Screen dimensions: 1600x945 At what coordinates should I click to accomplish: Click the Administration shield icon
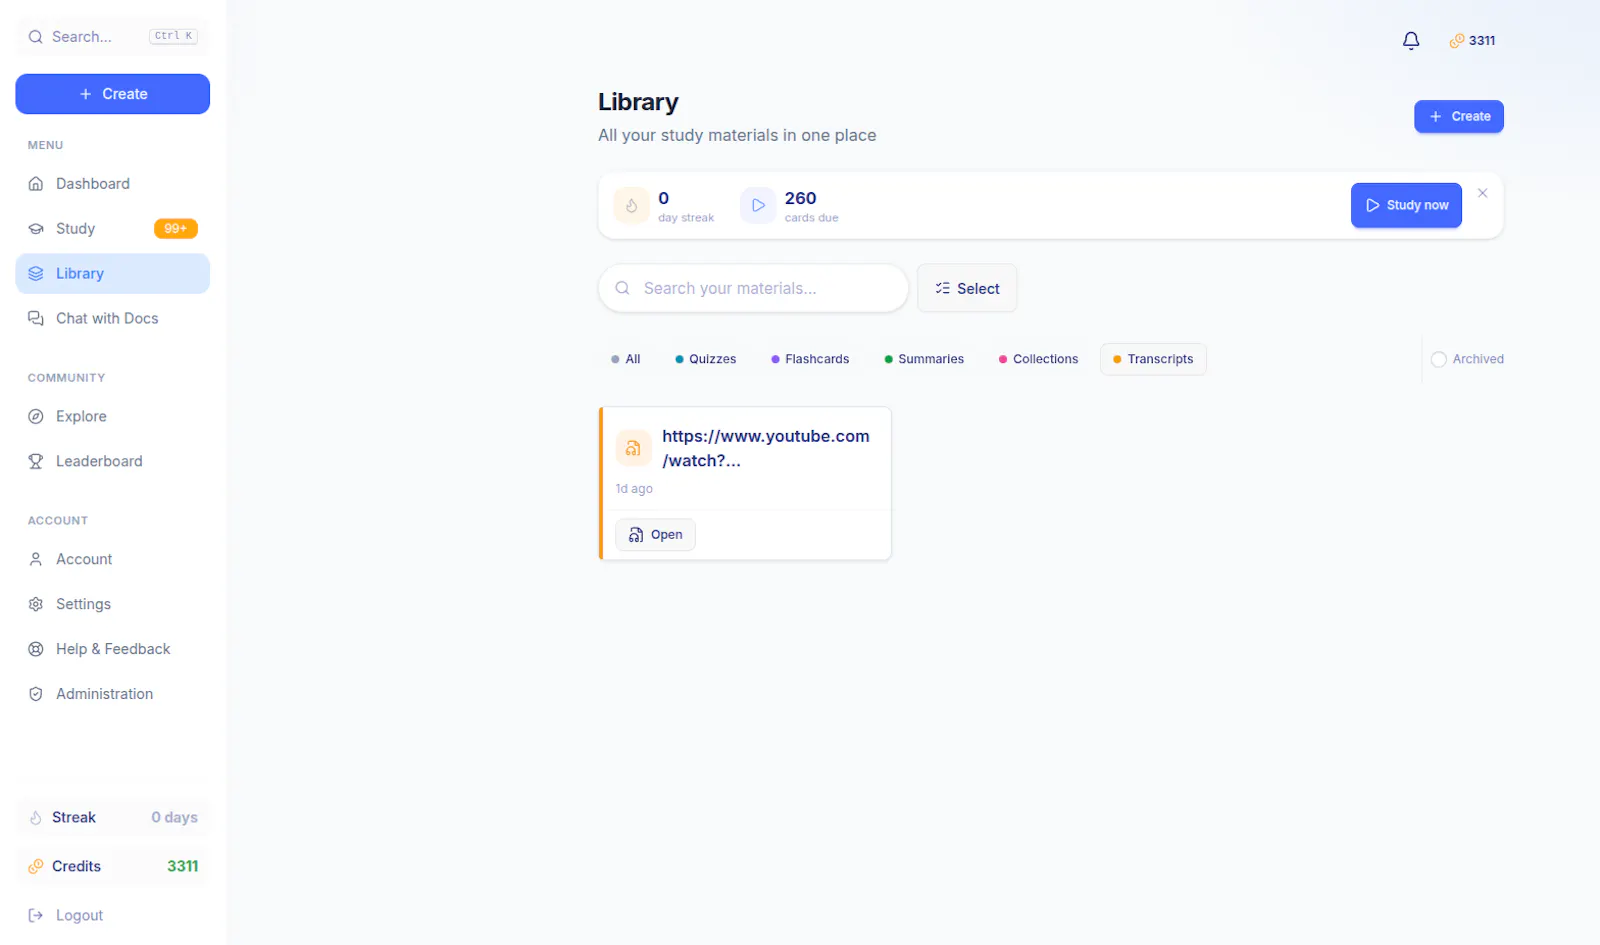(x=36, y=695)
